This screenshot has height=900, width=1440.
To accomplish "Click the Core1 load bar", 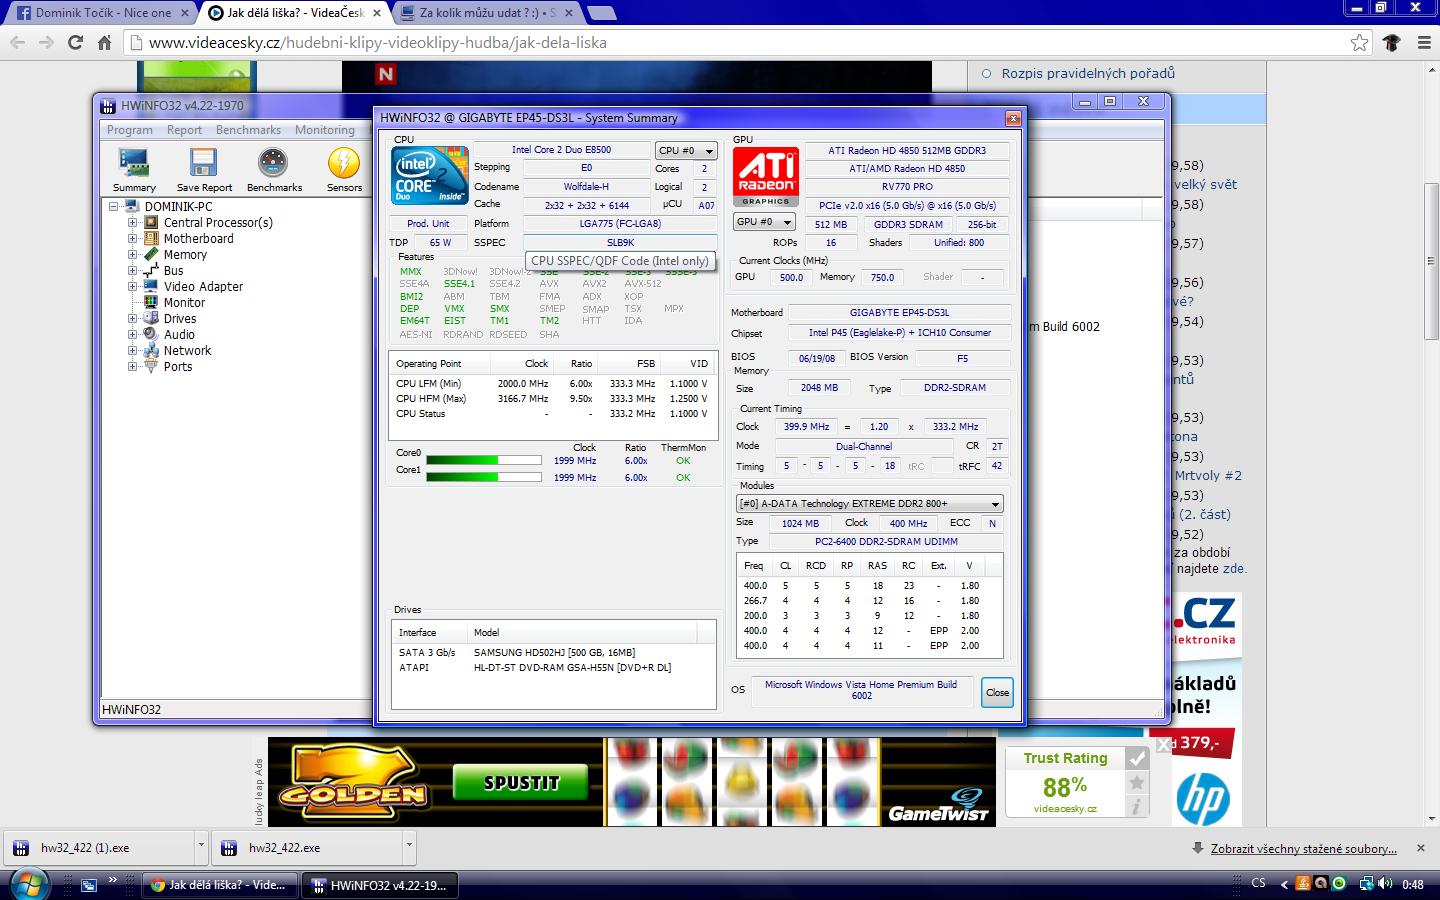I will tap(484, 477).
